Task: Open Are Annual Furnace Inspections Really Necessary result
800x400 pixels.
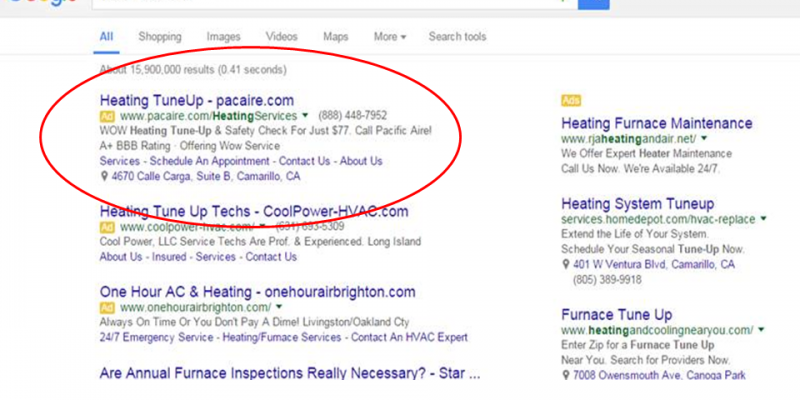Action: (290, 373)
